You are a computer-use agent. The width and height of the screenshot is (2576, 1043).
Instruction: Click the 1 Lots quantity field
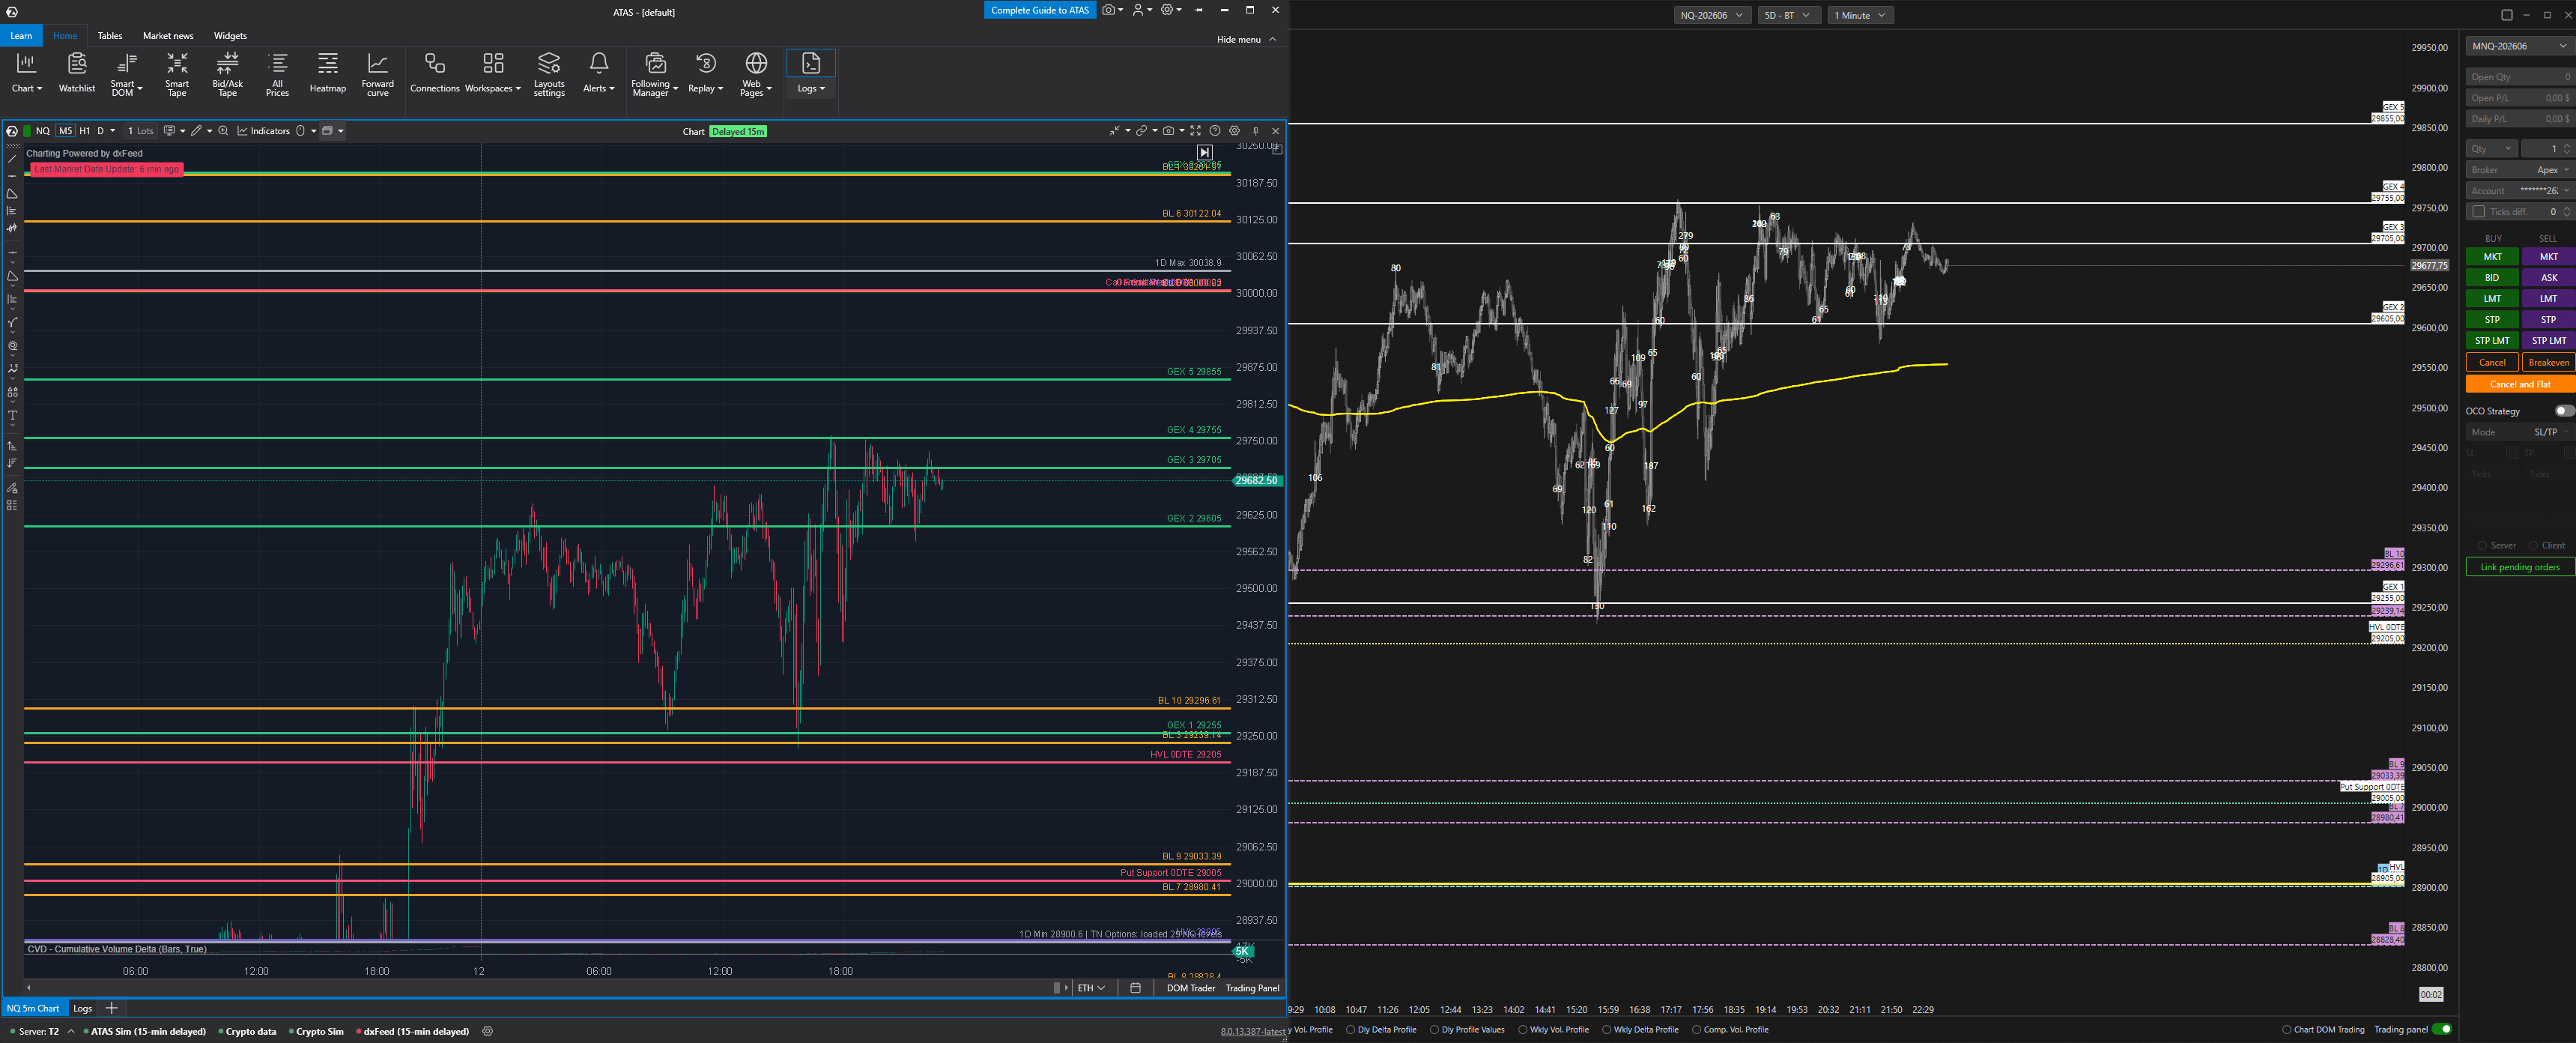(x=141, y=131)
